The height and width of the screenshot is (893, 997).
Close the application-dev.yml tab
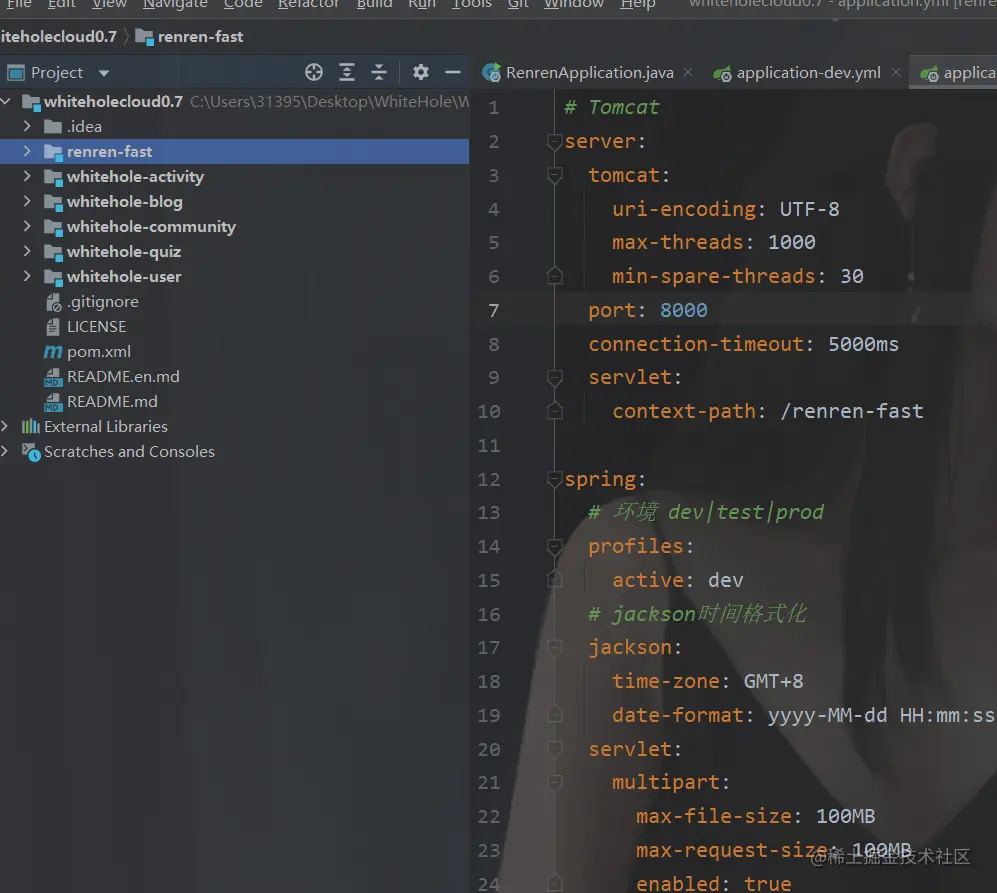coord(896,73)
